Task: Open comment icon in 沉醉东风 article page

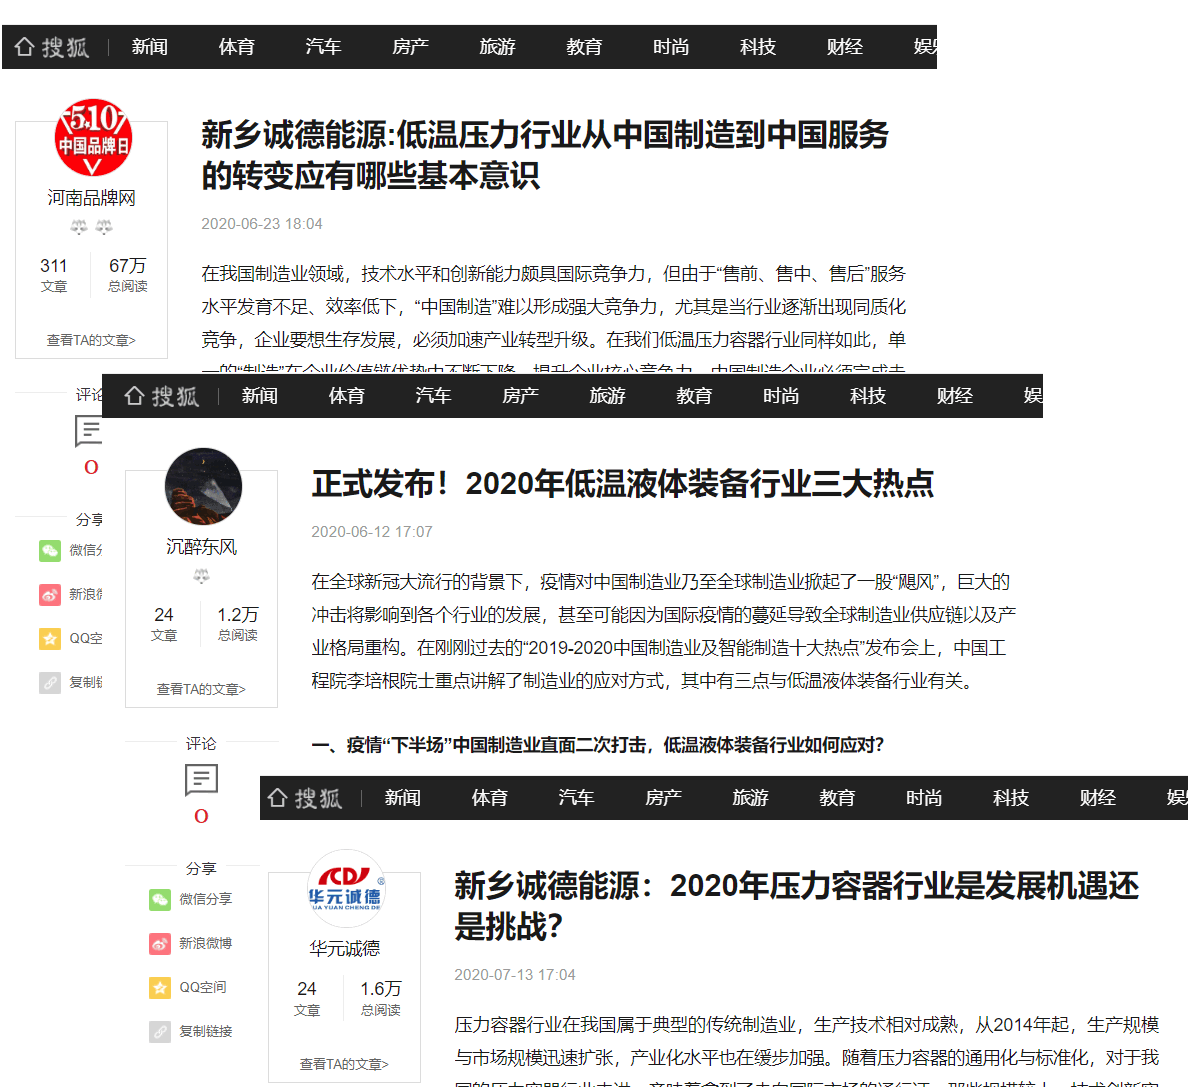Action: pos(201,780)
